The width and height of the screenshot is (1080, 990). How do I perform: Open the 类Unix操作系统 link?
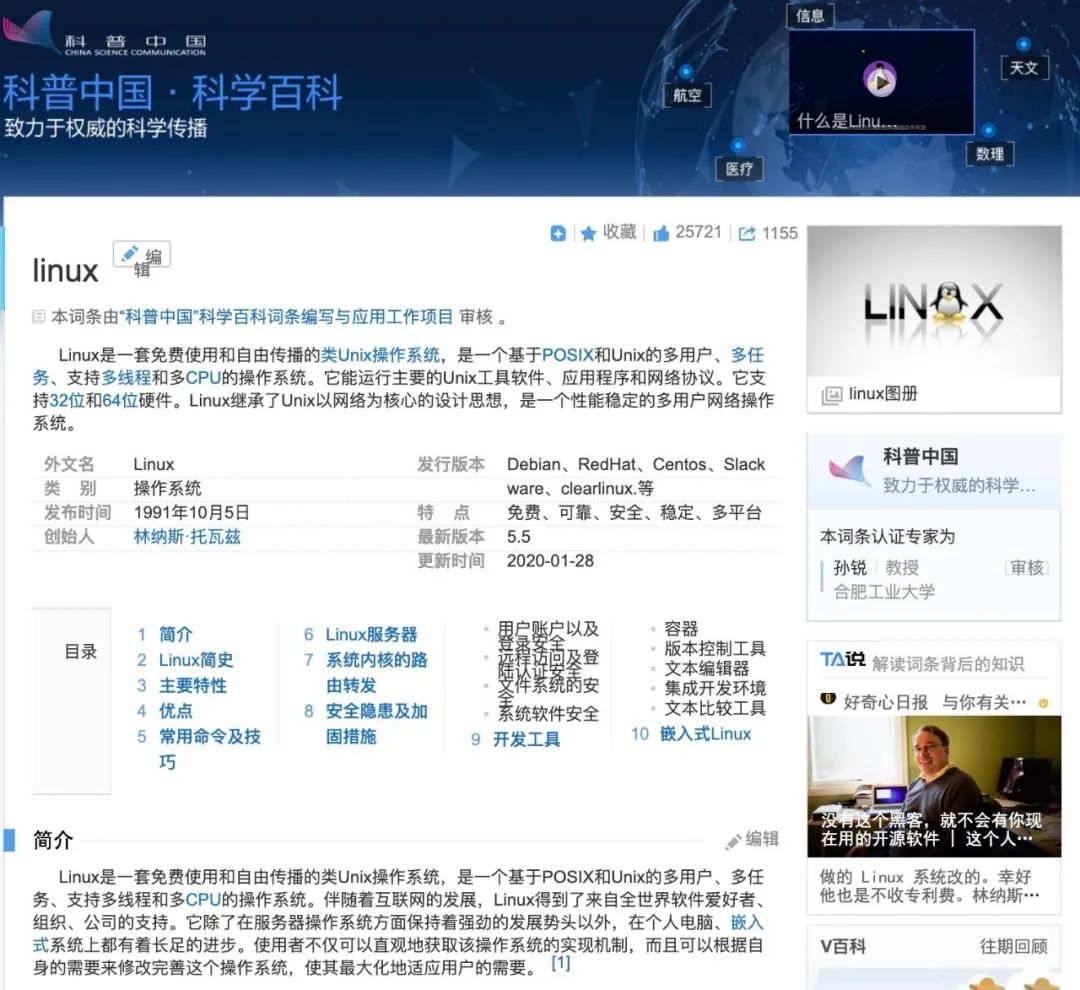(x=380, y=355)
